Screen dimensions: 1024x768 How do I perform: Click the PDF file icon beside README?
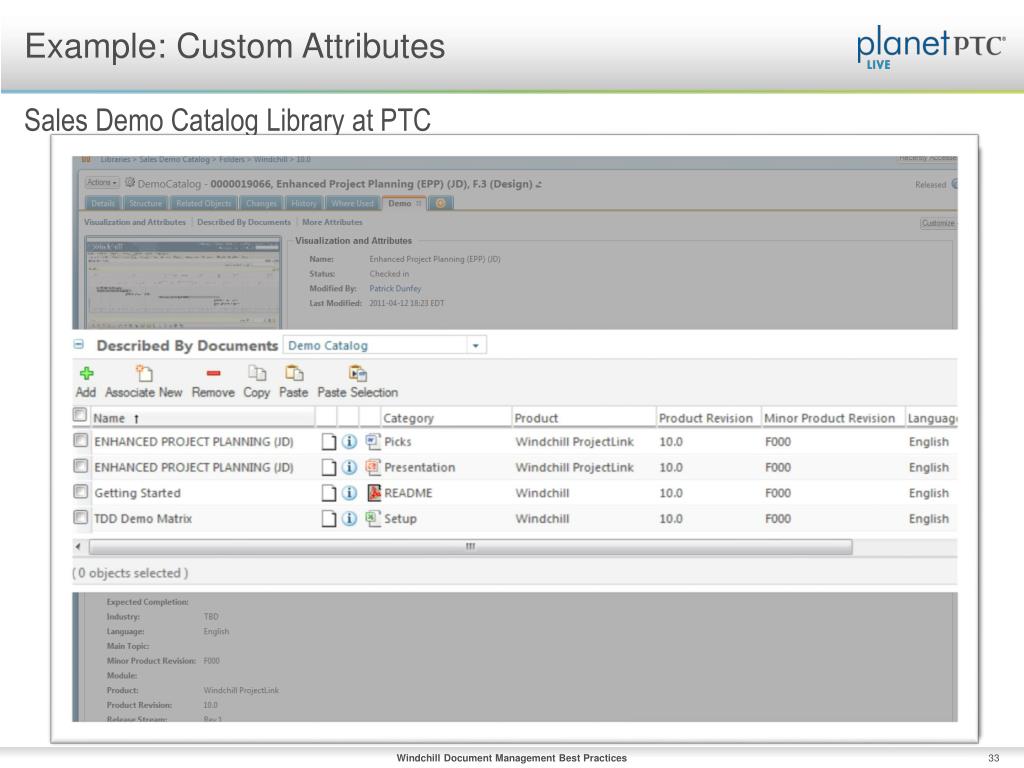(x=374, y=492)
